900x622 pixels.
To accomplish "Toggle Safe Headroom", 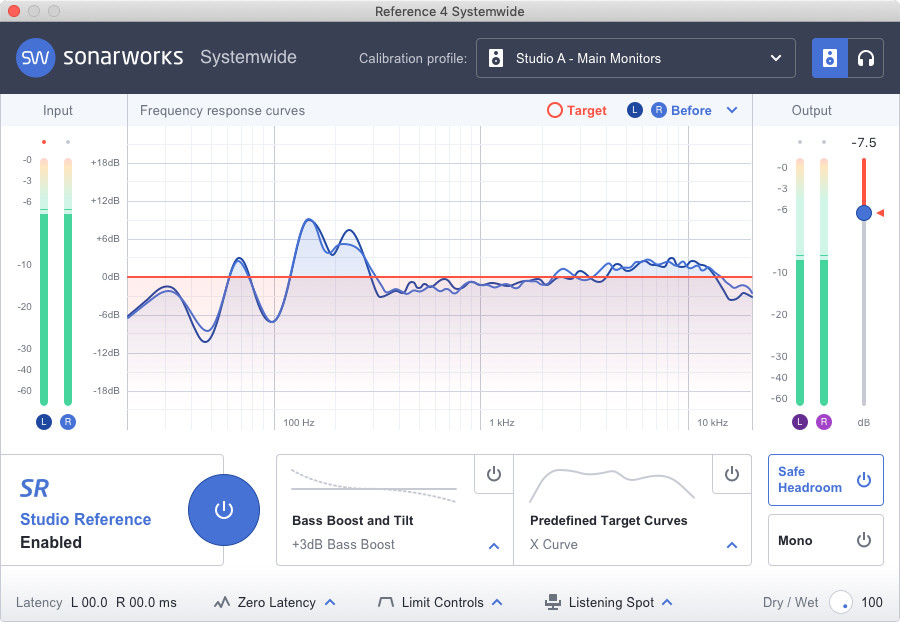I will tap(825, 480).
